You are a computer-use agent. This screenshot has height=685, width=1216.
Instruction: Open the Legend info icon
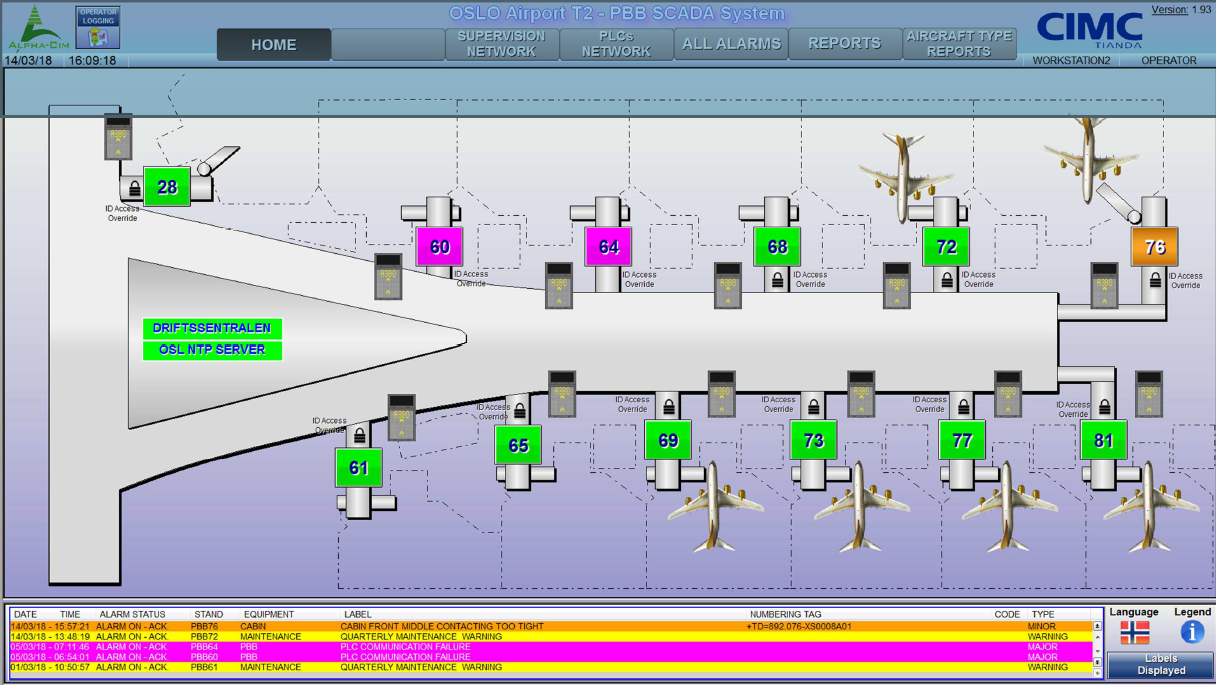[1192, 632]
